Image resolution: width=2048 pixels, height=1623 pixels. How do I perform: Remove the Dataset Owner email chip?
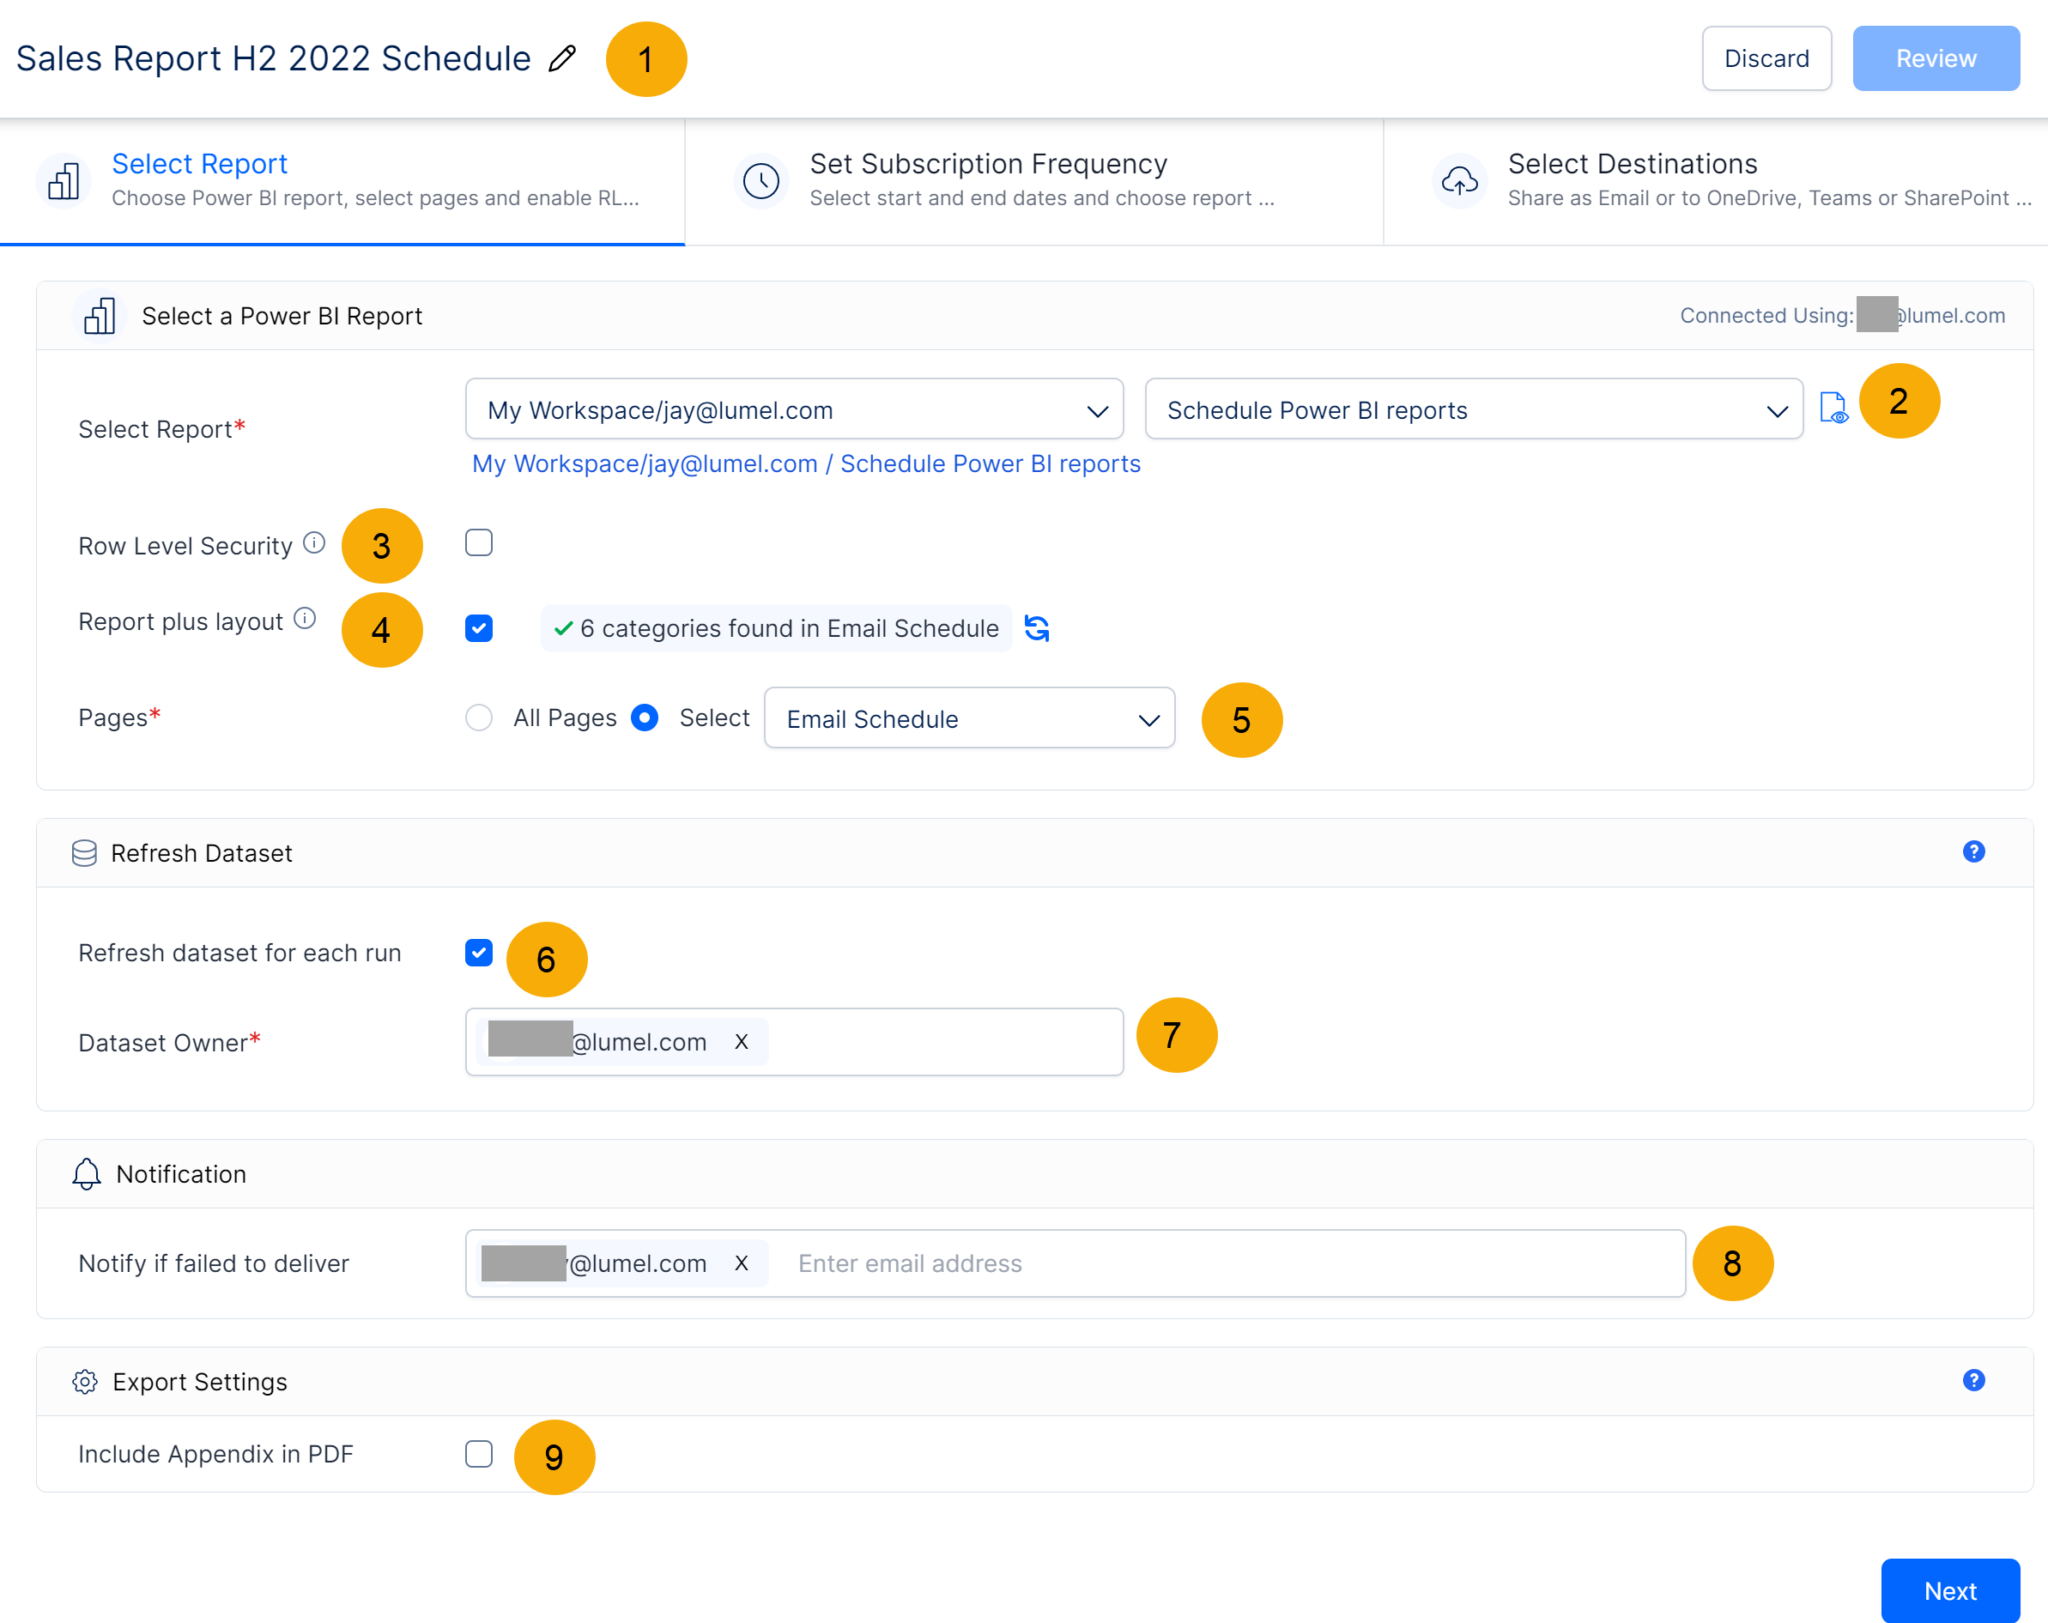742,1041
